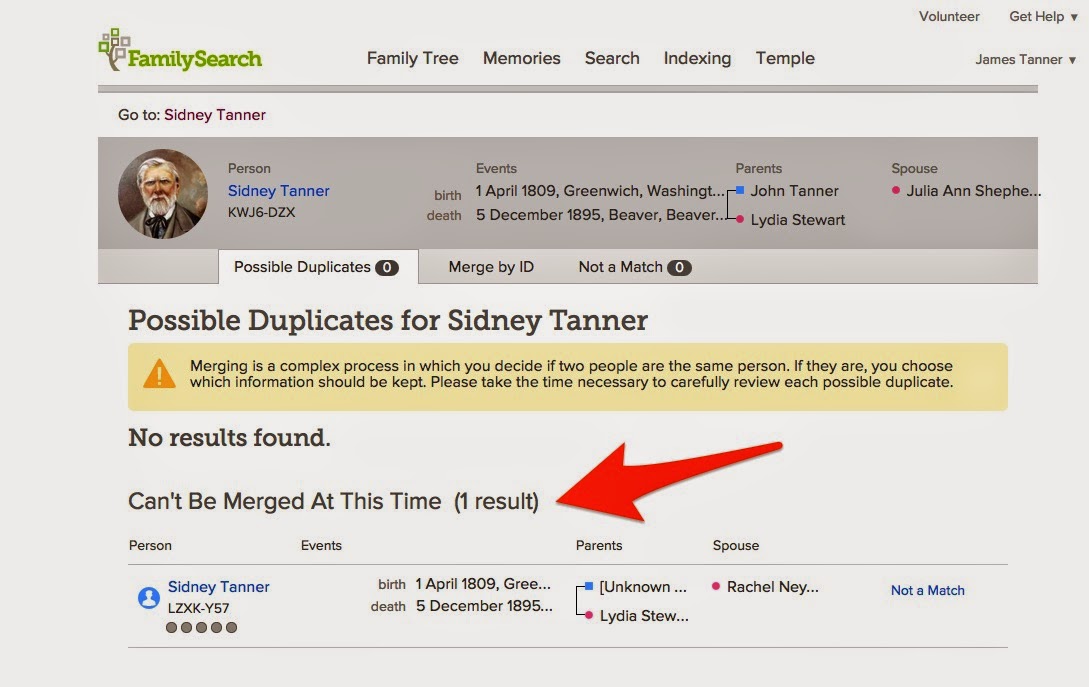1089x687 pixels.
Task: Click result birth text 1 April 1809, Gree...
Action: (483, 583)
